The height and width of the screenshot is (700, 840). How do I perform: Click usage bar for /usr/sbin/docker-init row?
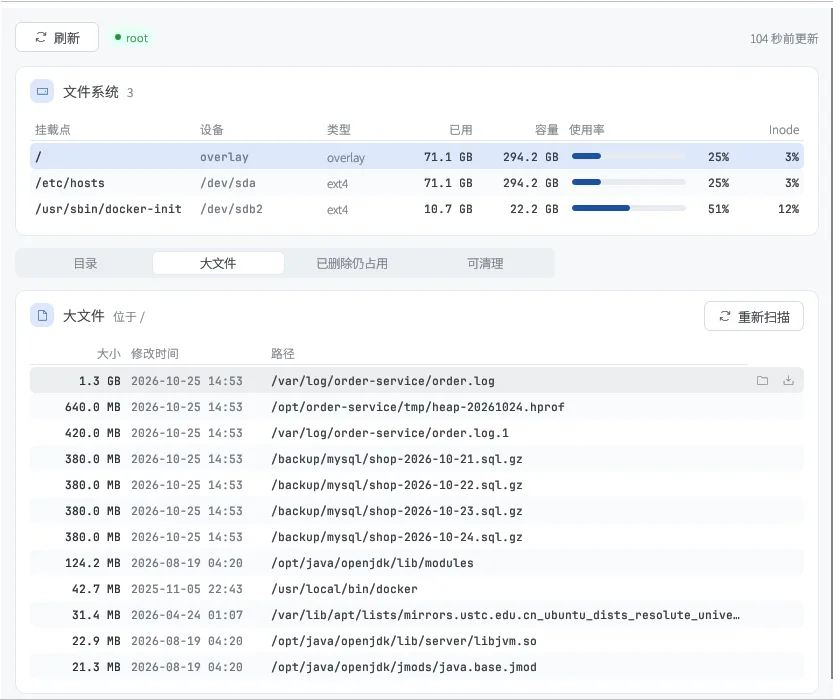(628, 208)
